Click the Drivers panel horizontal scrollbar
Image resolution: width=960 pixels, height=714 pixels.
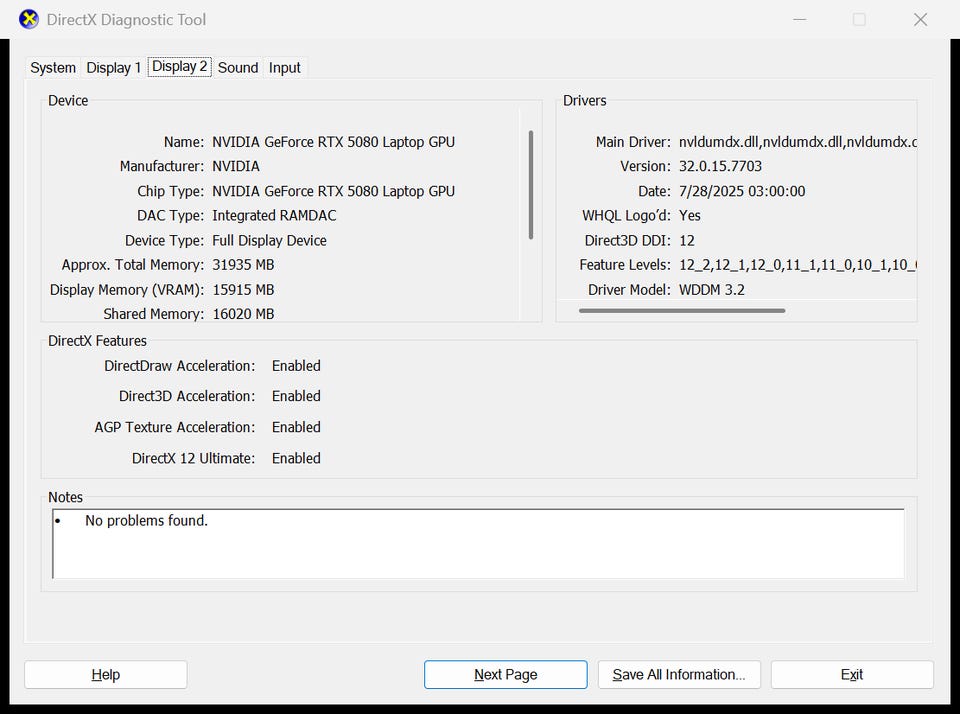682,310
